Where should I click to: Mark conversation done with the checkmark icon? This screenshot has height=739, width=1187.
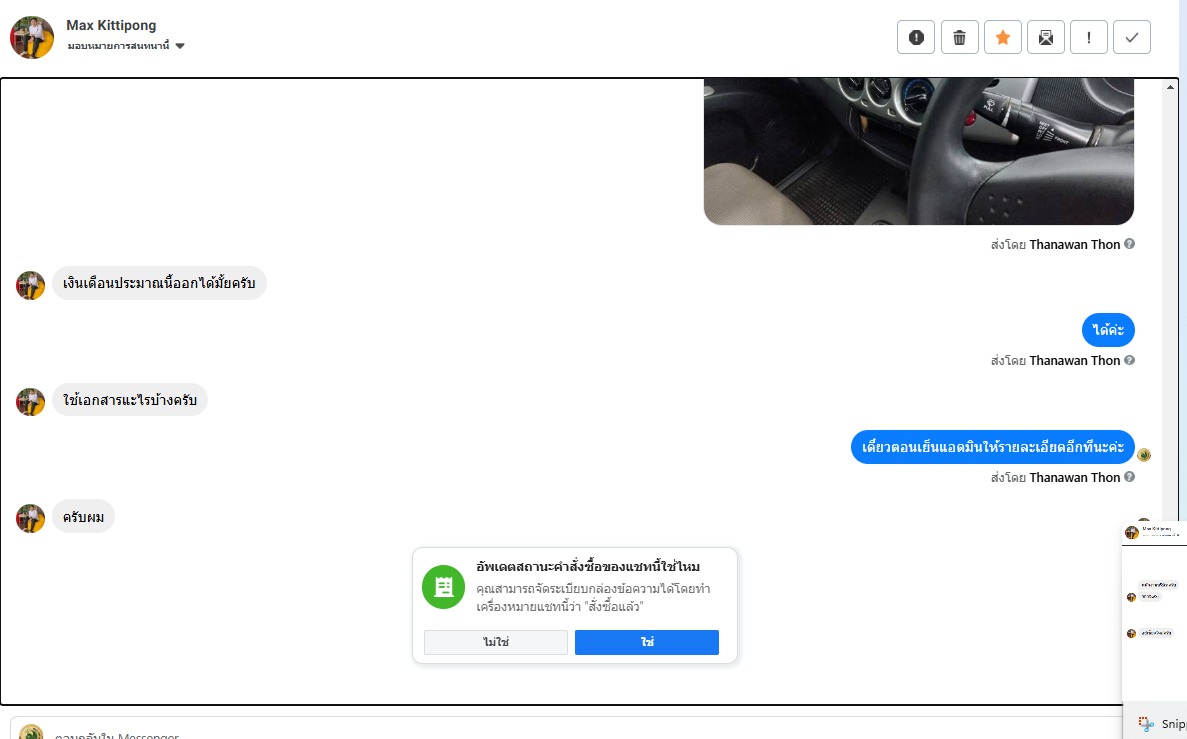point(1132,37)
